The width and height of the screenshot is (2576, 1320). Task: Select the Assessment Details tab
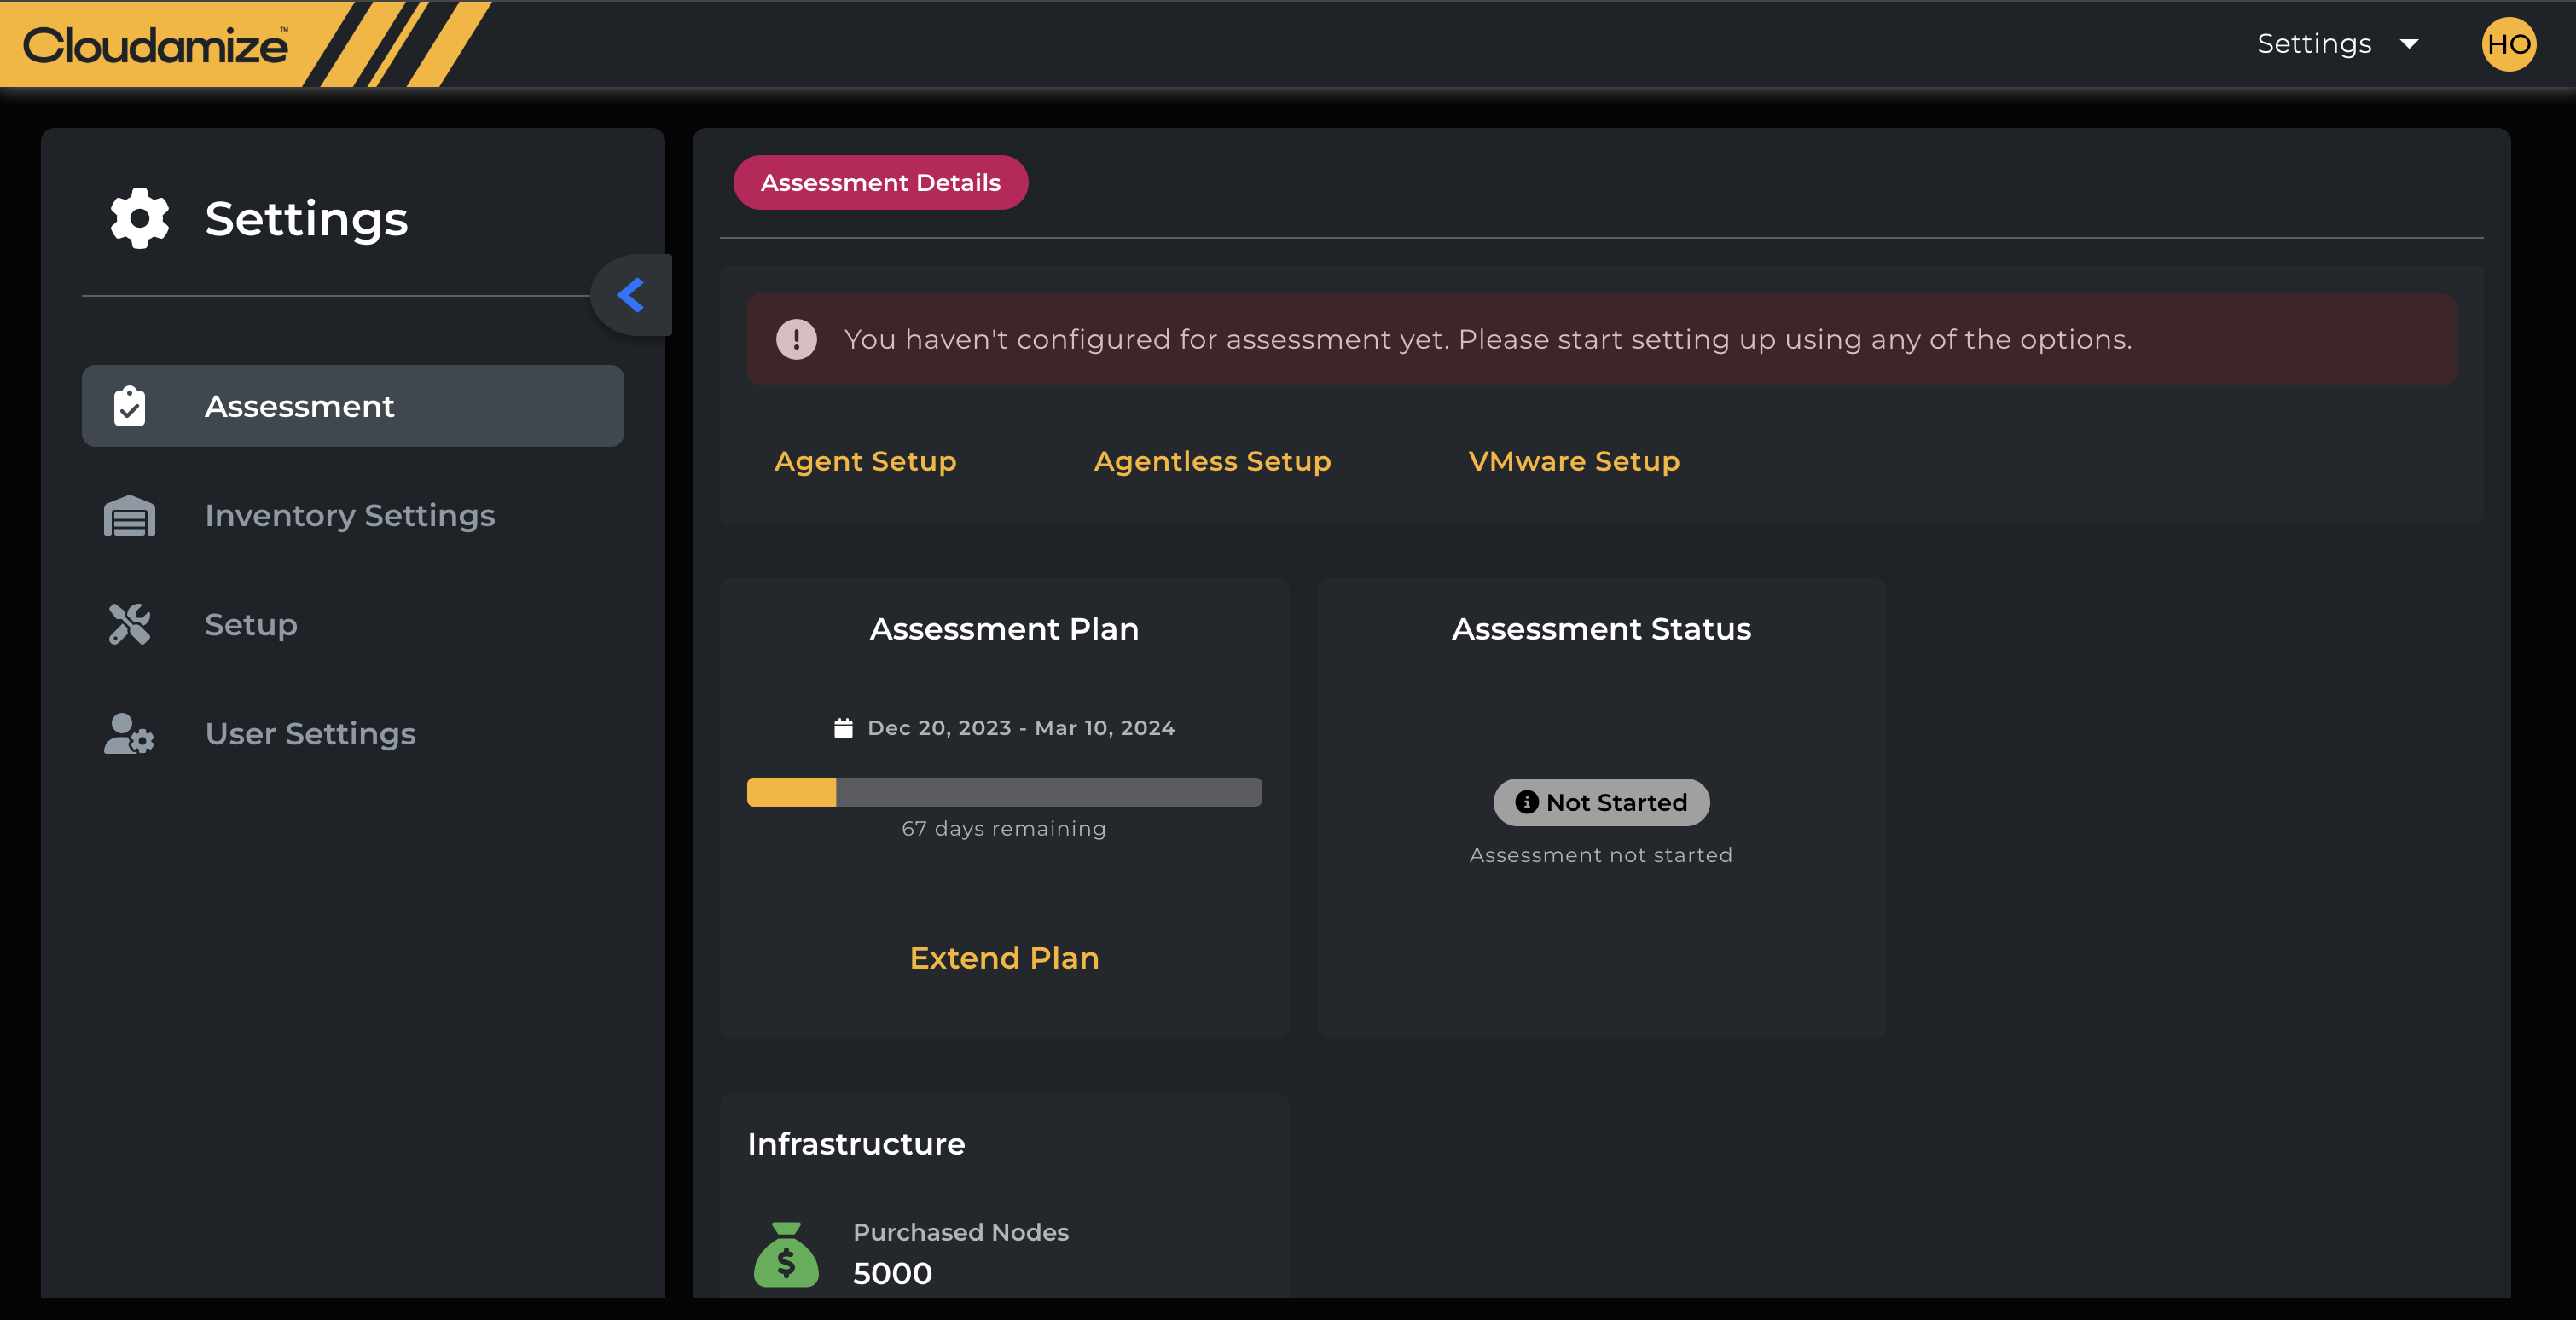pos(880,182)
